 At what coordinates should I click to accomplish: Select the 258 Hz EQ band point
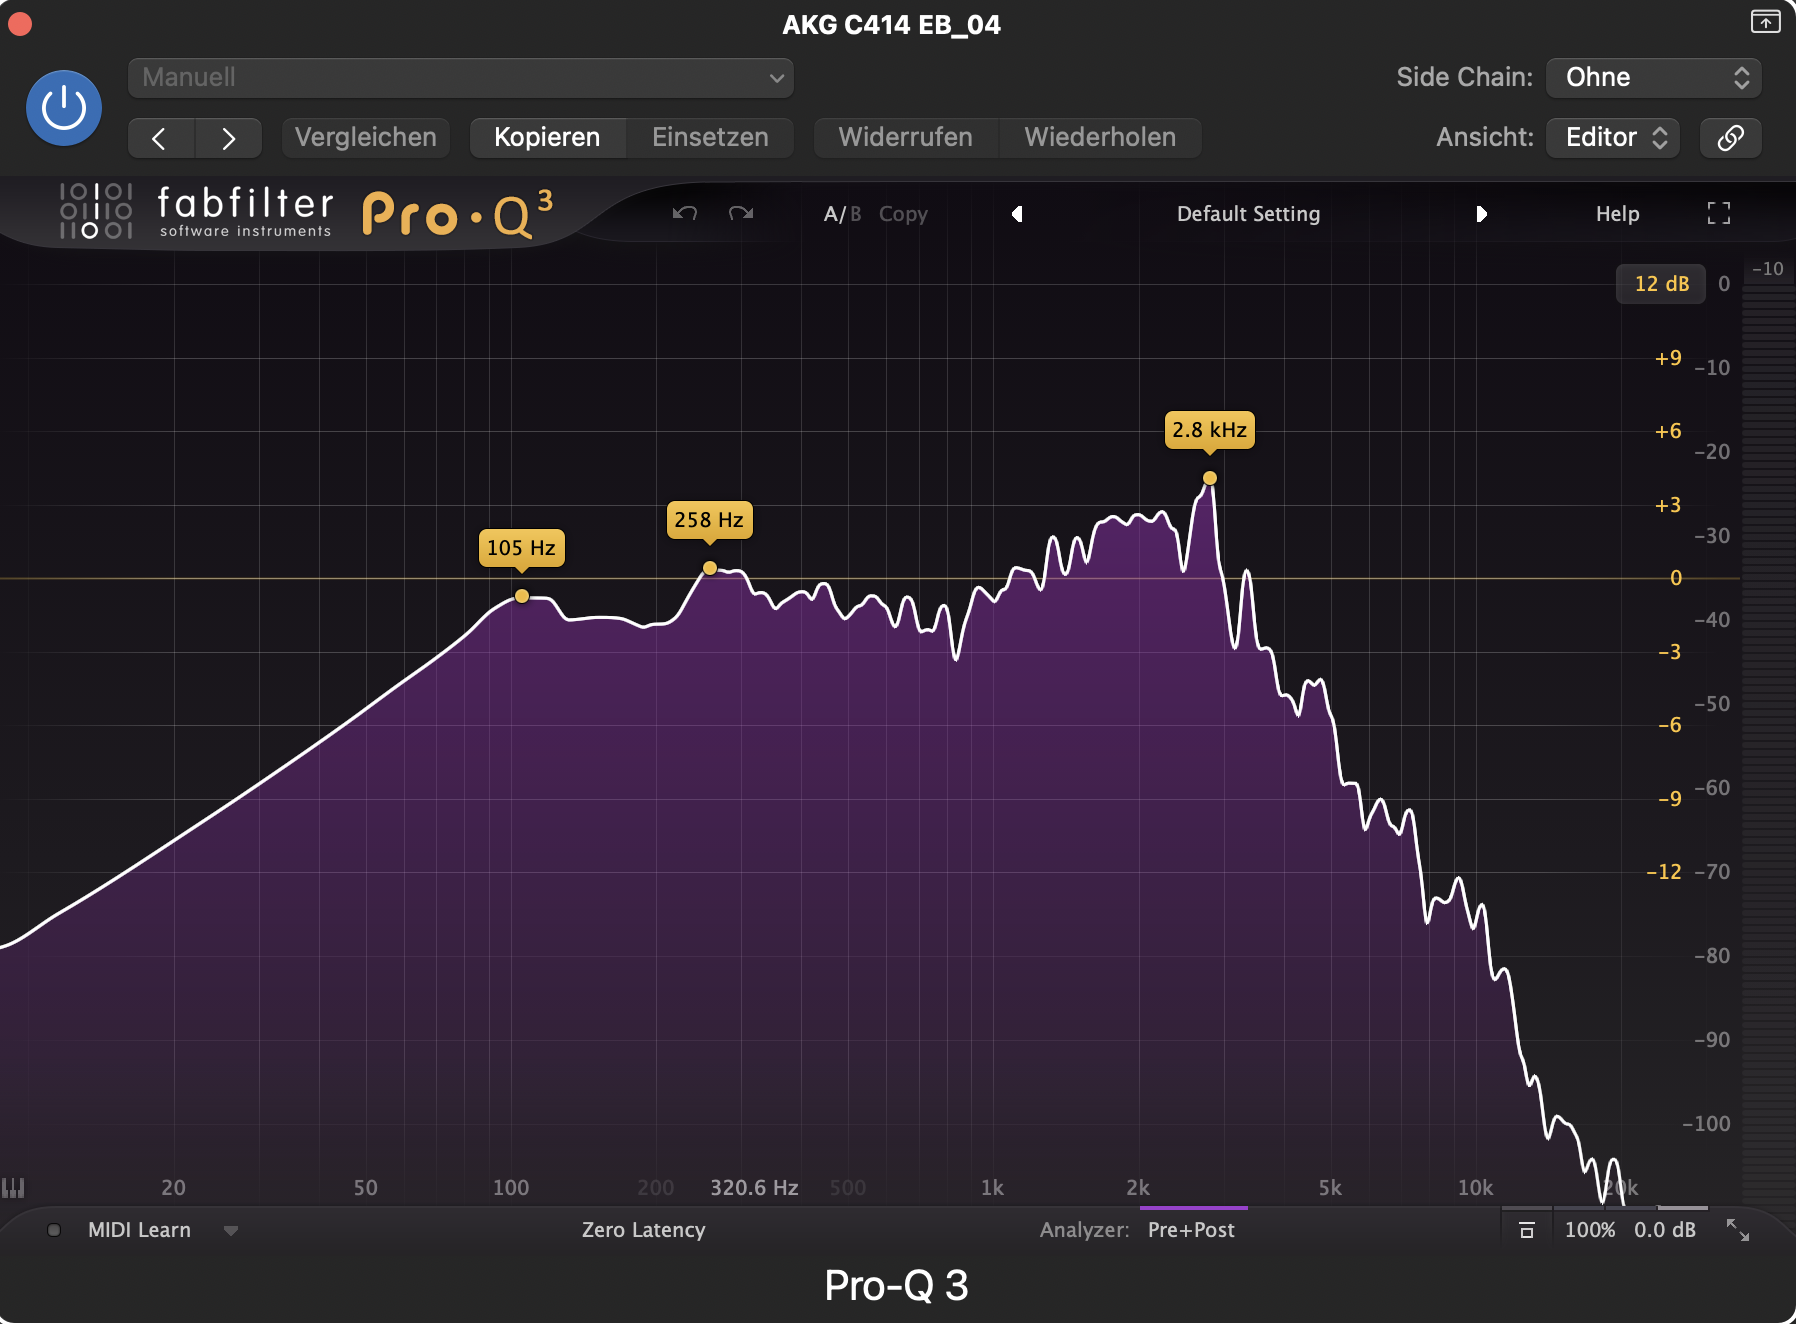tap(710, 568)
